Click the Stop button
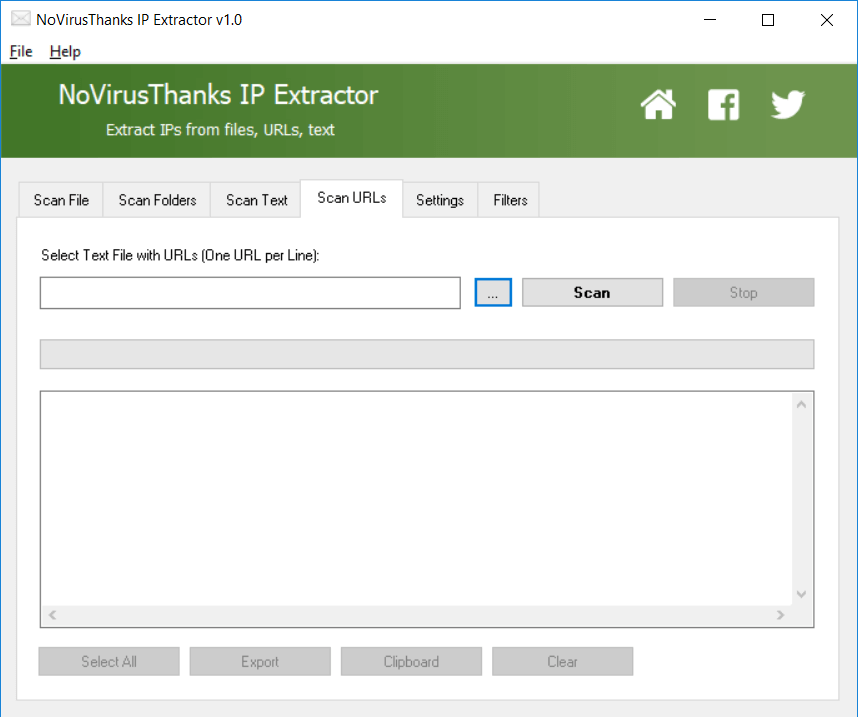This screenshot has width=860, height=717. point(744,292)
